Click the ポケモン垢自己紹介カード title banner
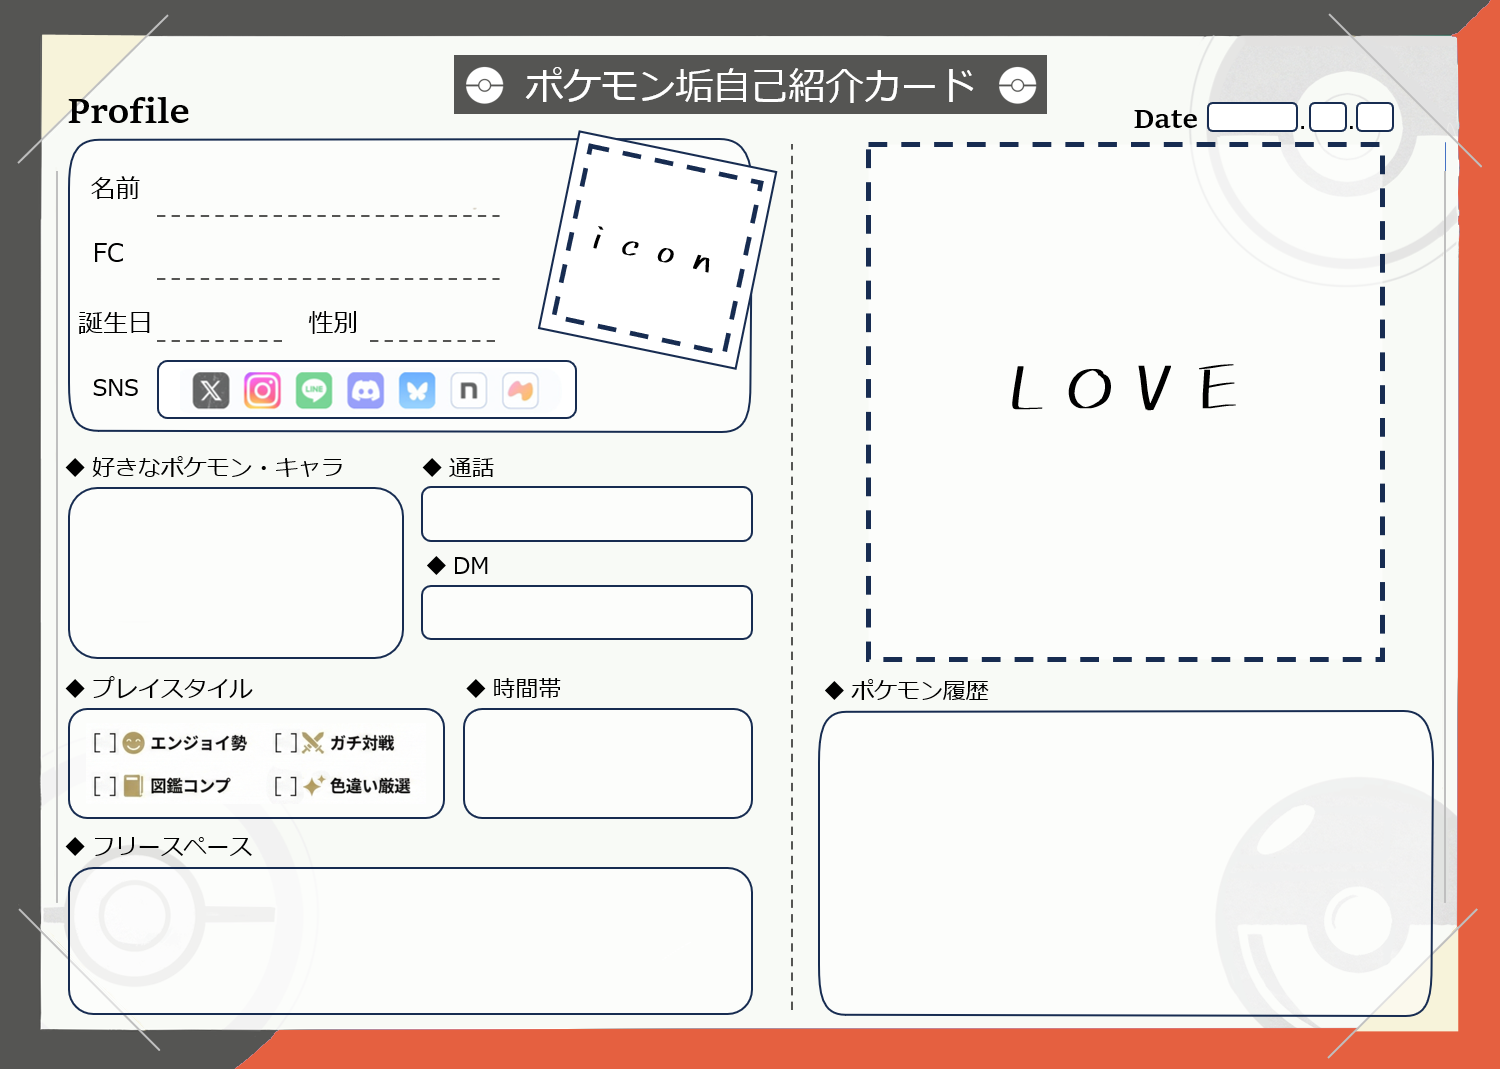This screenshot has width=1500, height=1069. click(751, 85)
